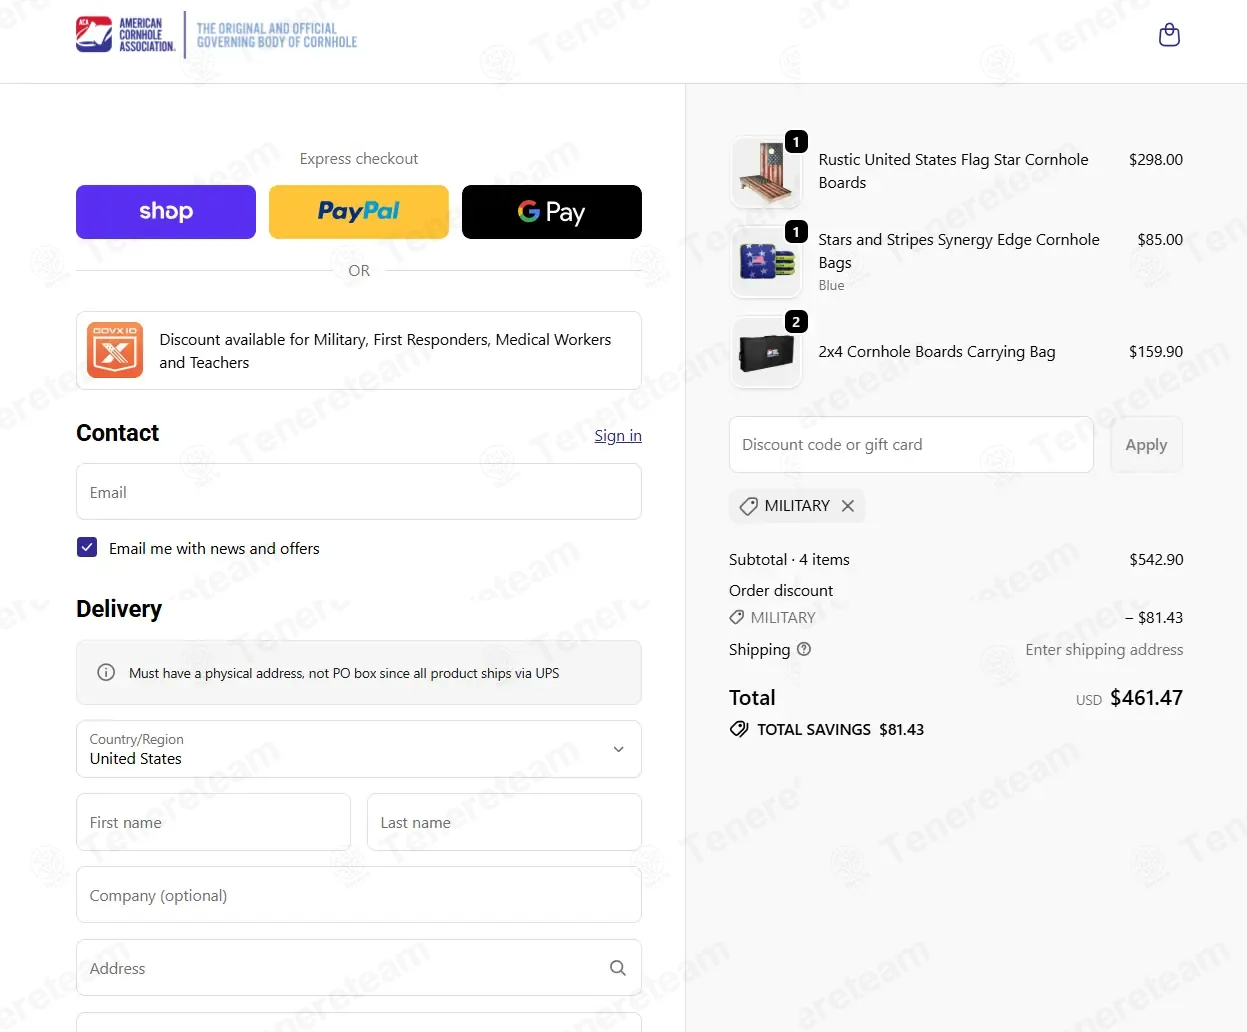Click the Country/Region chevron arrow
The height and width of the screenshot is (1032, 1247).
pos(618,749)
